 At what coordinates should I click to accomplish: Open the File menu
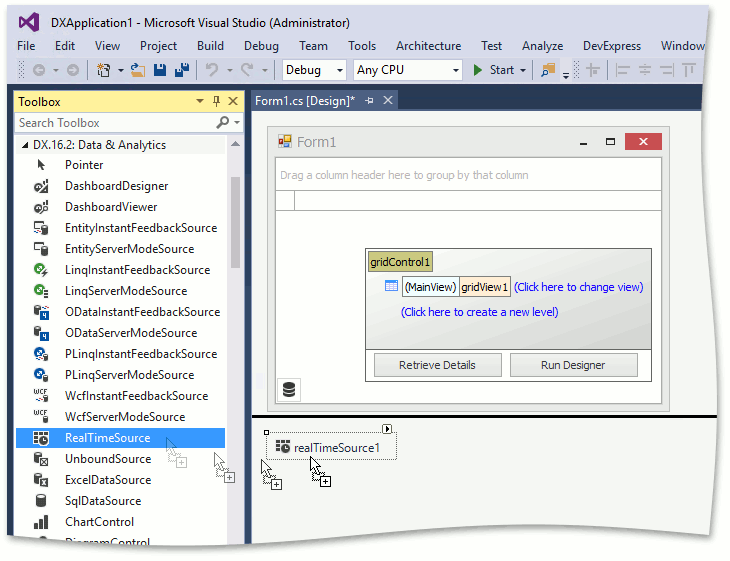[x=26, y=46]
